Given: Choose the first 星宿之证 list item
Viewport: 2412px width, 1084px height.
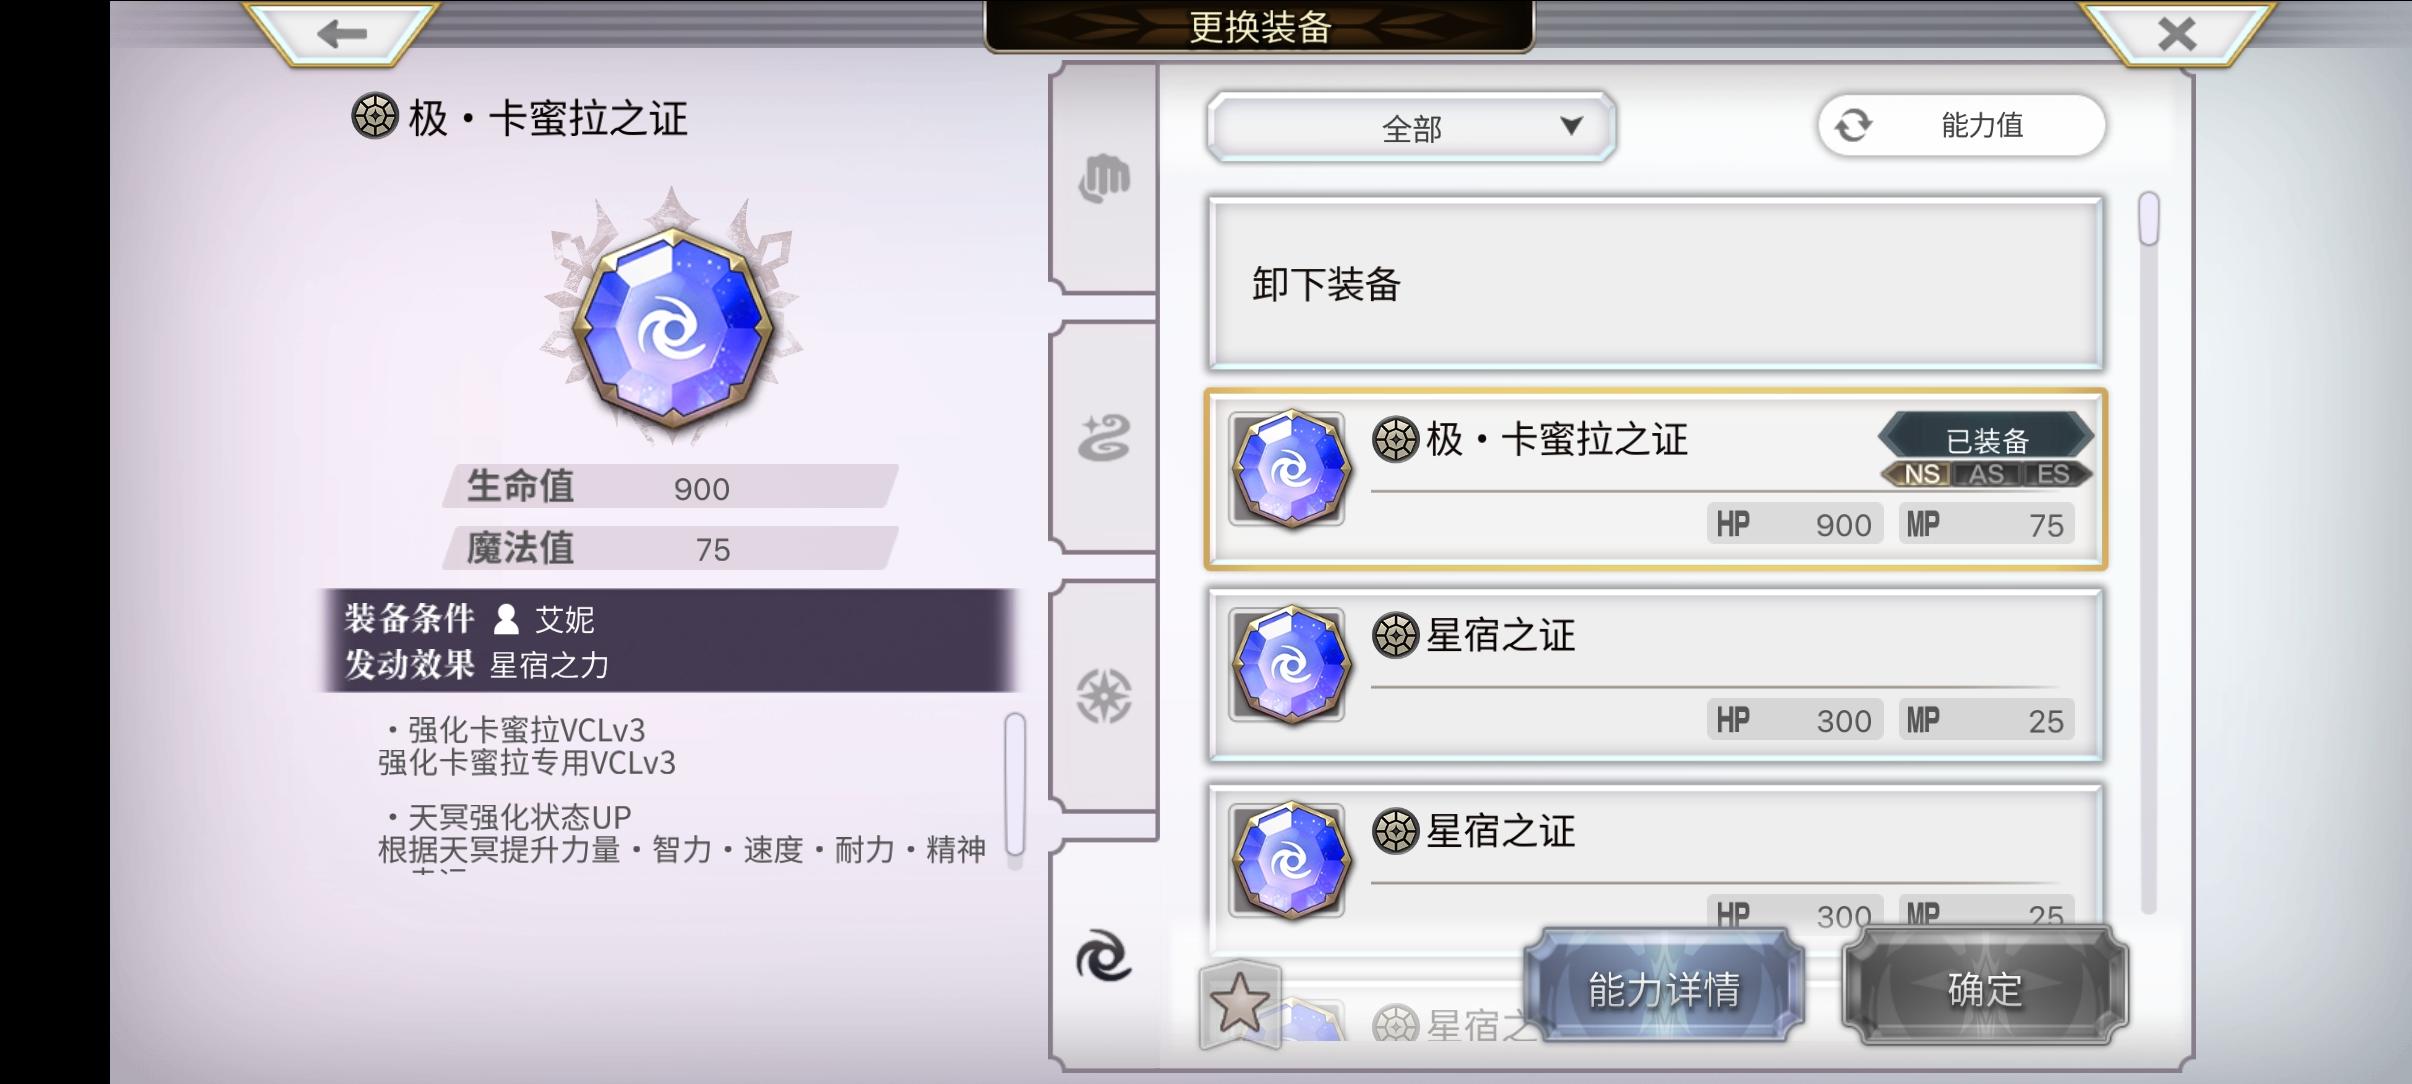Looking at the screenshot, I should click(x=1655, y=675).
